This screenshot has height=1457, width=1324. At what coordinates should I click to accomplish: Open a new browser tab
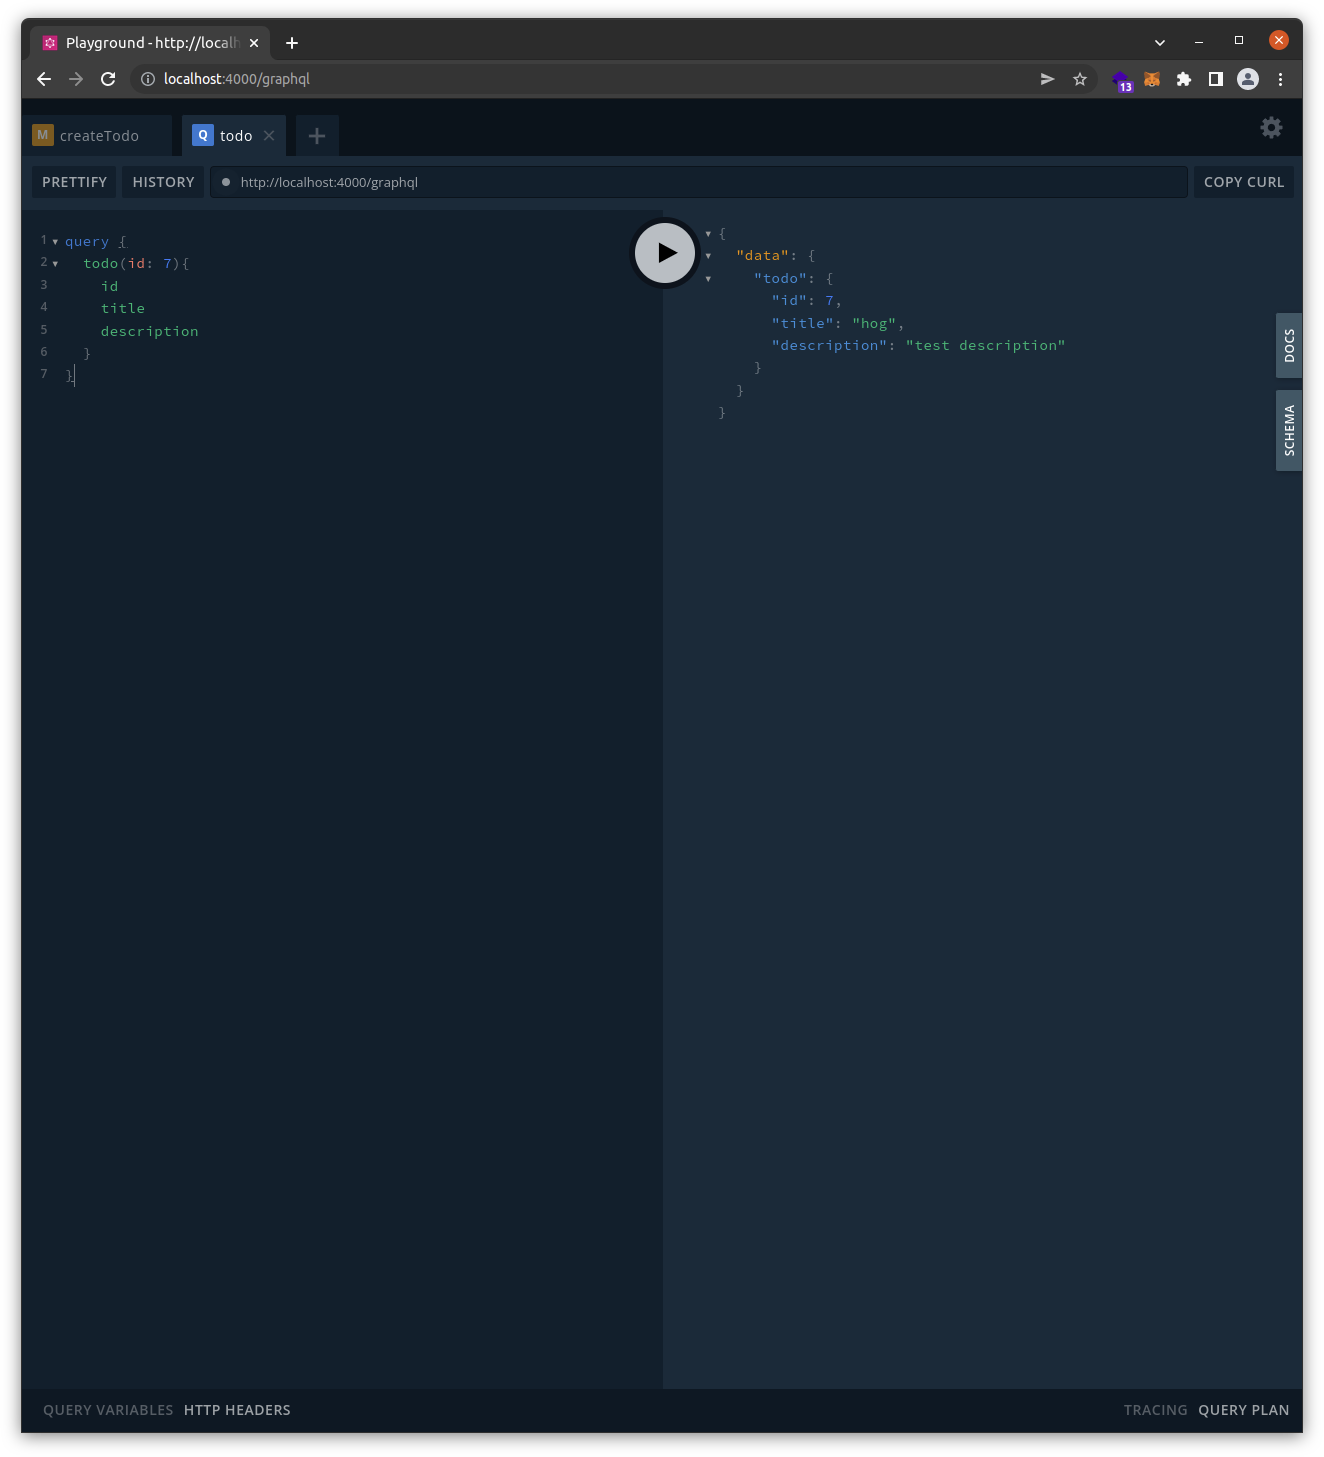coord(292,43)
